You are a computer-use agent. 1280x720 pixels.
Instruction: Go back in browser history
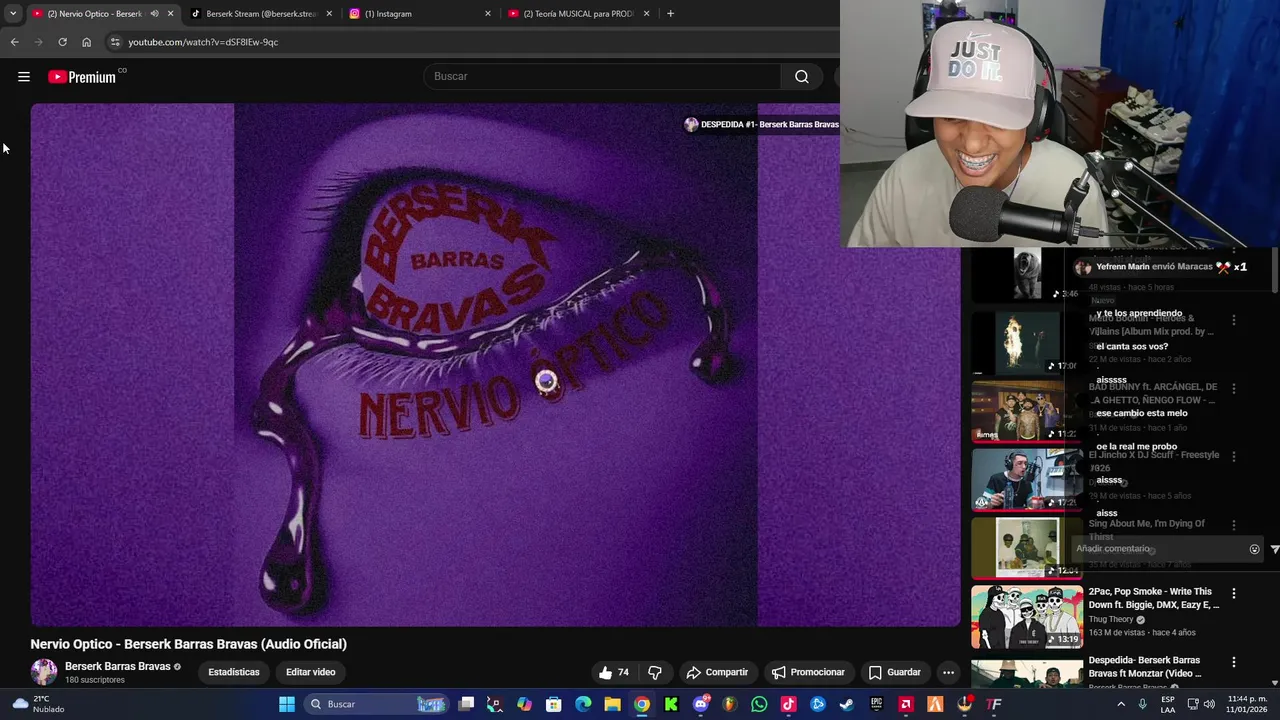coord(14,42)
